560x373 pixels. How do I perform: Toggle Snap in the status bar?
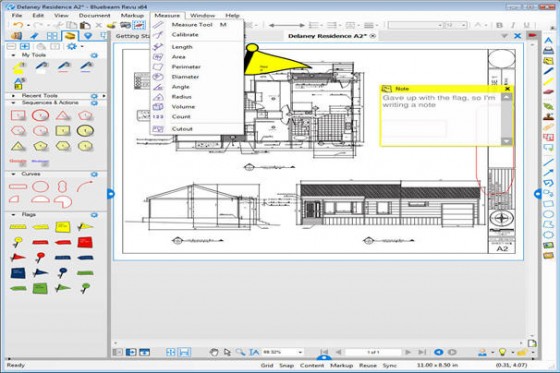click(286, 365)
